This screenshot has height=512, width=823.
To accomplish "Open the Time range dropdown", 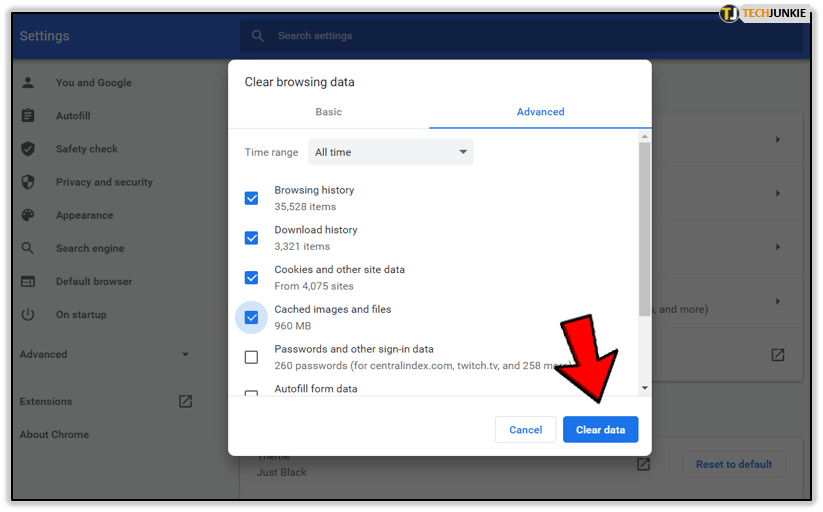I will (x=390, y=152).
